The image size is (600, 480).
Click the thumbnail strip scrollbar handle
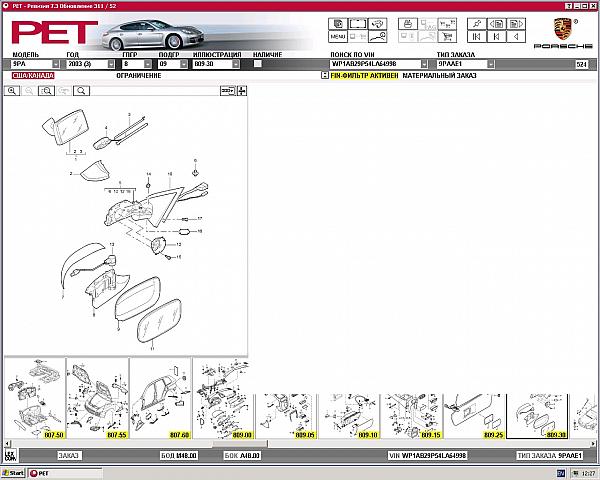[240, 443]
